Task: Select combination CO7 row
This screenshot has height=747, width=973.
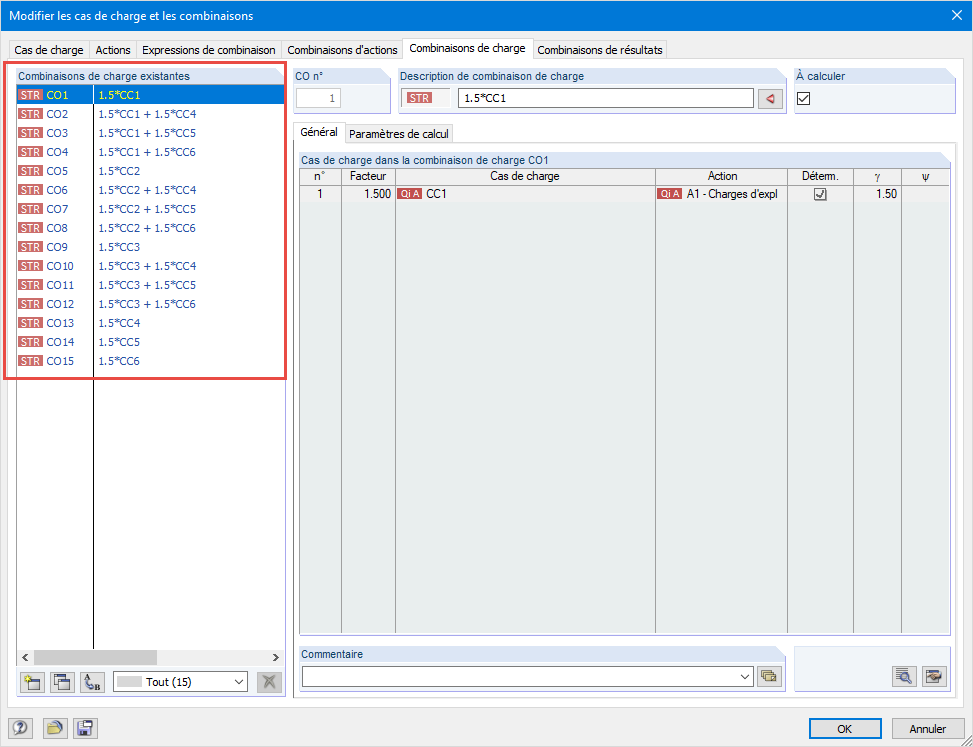Action: [151, 209]
